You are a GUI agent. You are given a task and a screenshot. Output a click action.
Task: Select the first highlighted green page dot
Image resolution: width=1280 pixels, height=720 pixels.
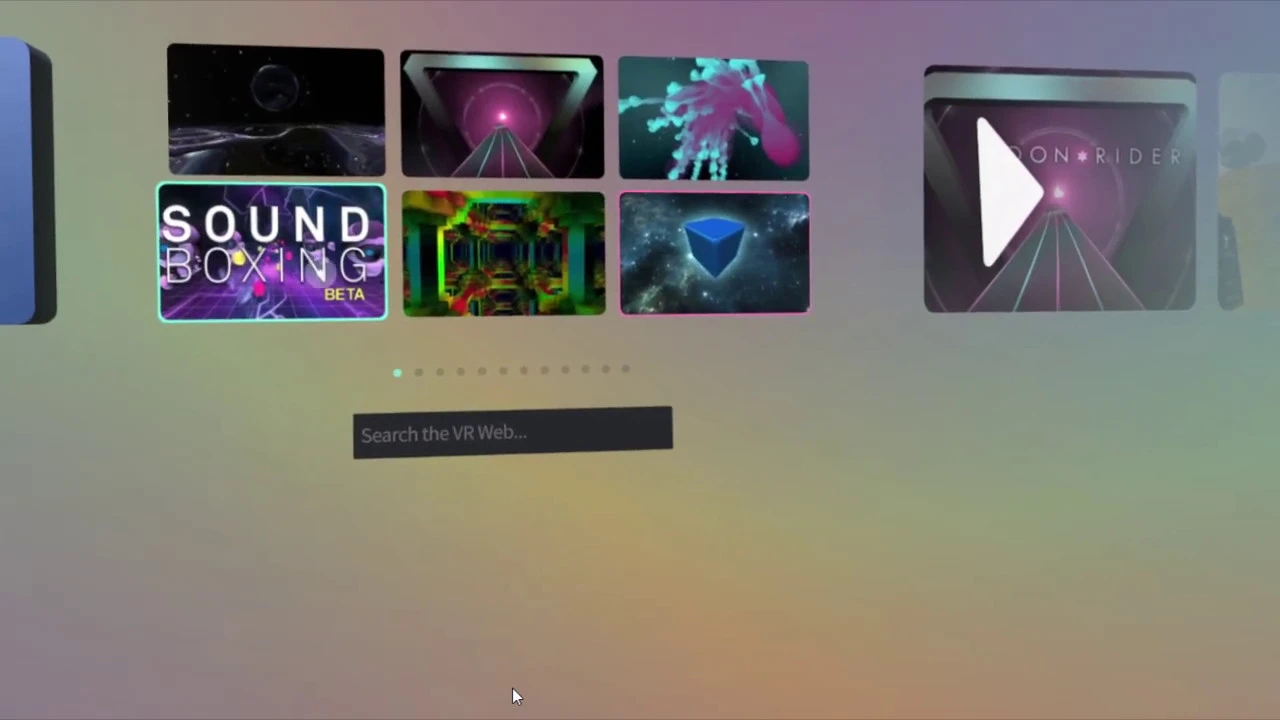pyautogui.click(x=397, y=373)
